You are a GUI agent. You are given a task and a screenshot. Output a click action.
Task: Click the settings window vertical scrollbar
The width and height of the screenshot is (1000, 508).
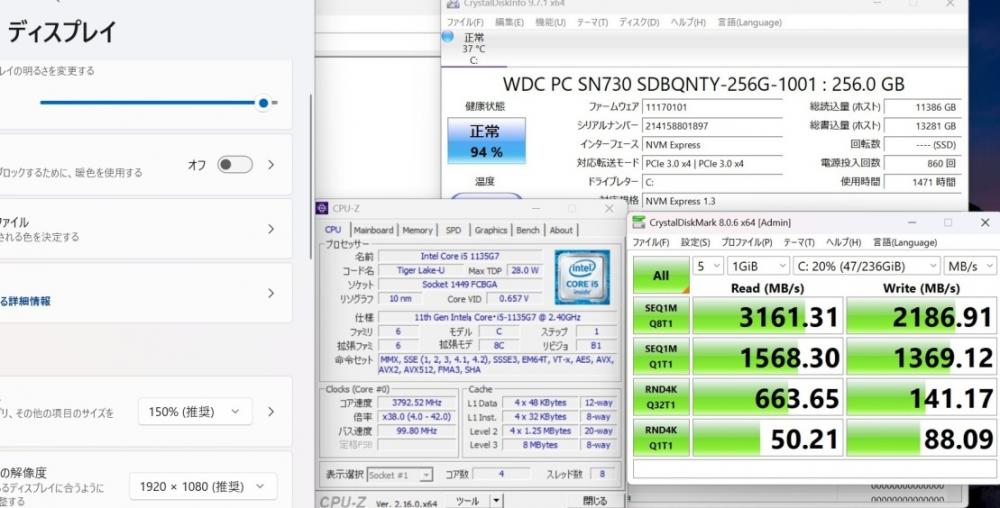click(x=311, y=175)
